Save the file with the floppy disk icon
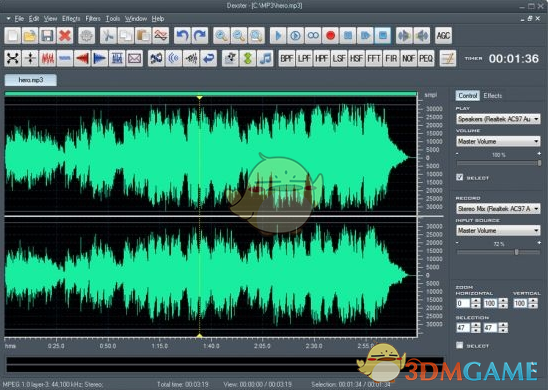The width and height of the screenshot is (549, 390). coord(47,35)
